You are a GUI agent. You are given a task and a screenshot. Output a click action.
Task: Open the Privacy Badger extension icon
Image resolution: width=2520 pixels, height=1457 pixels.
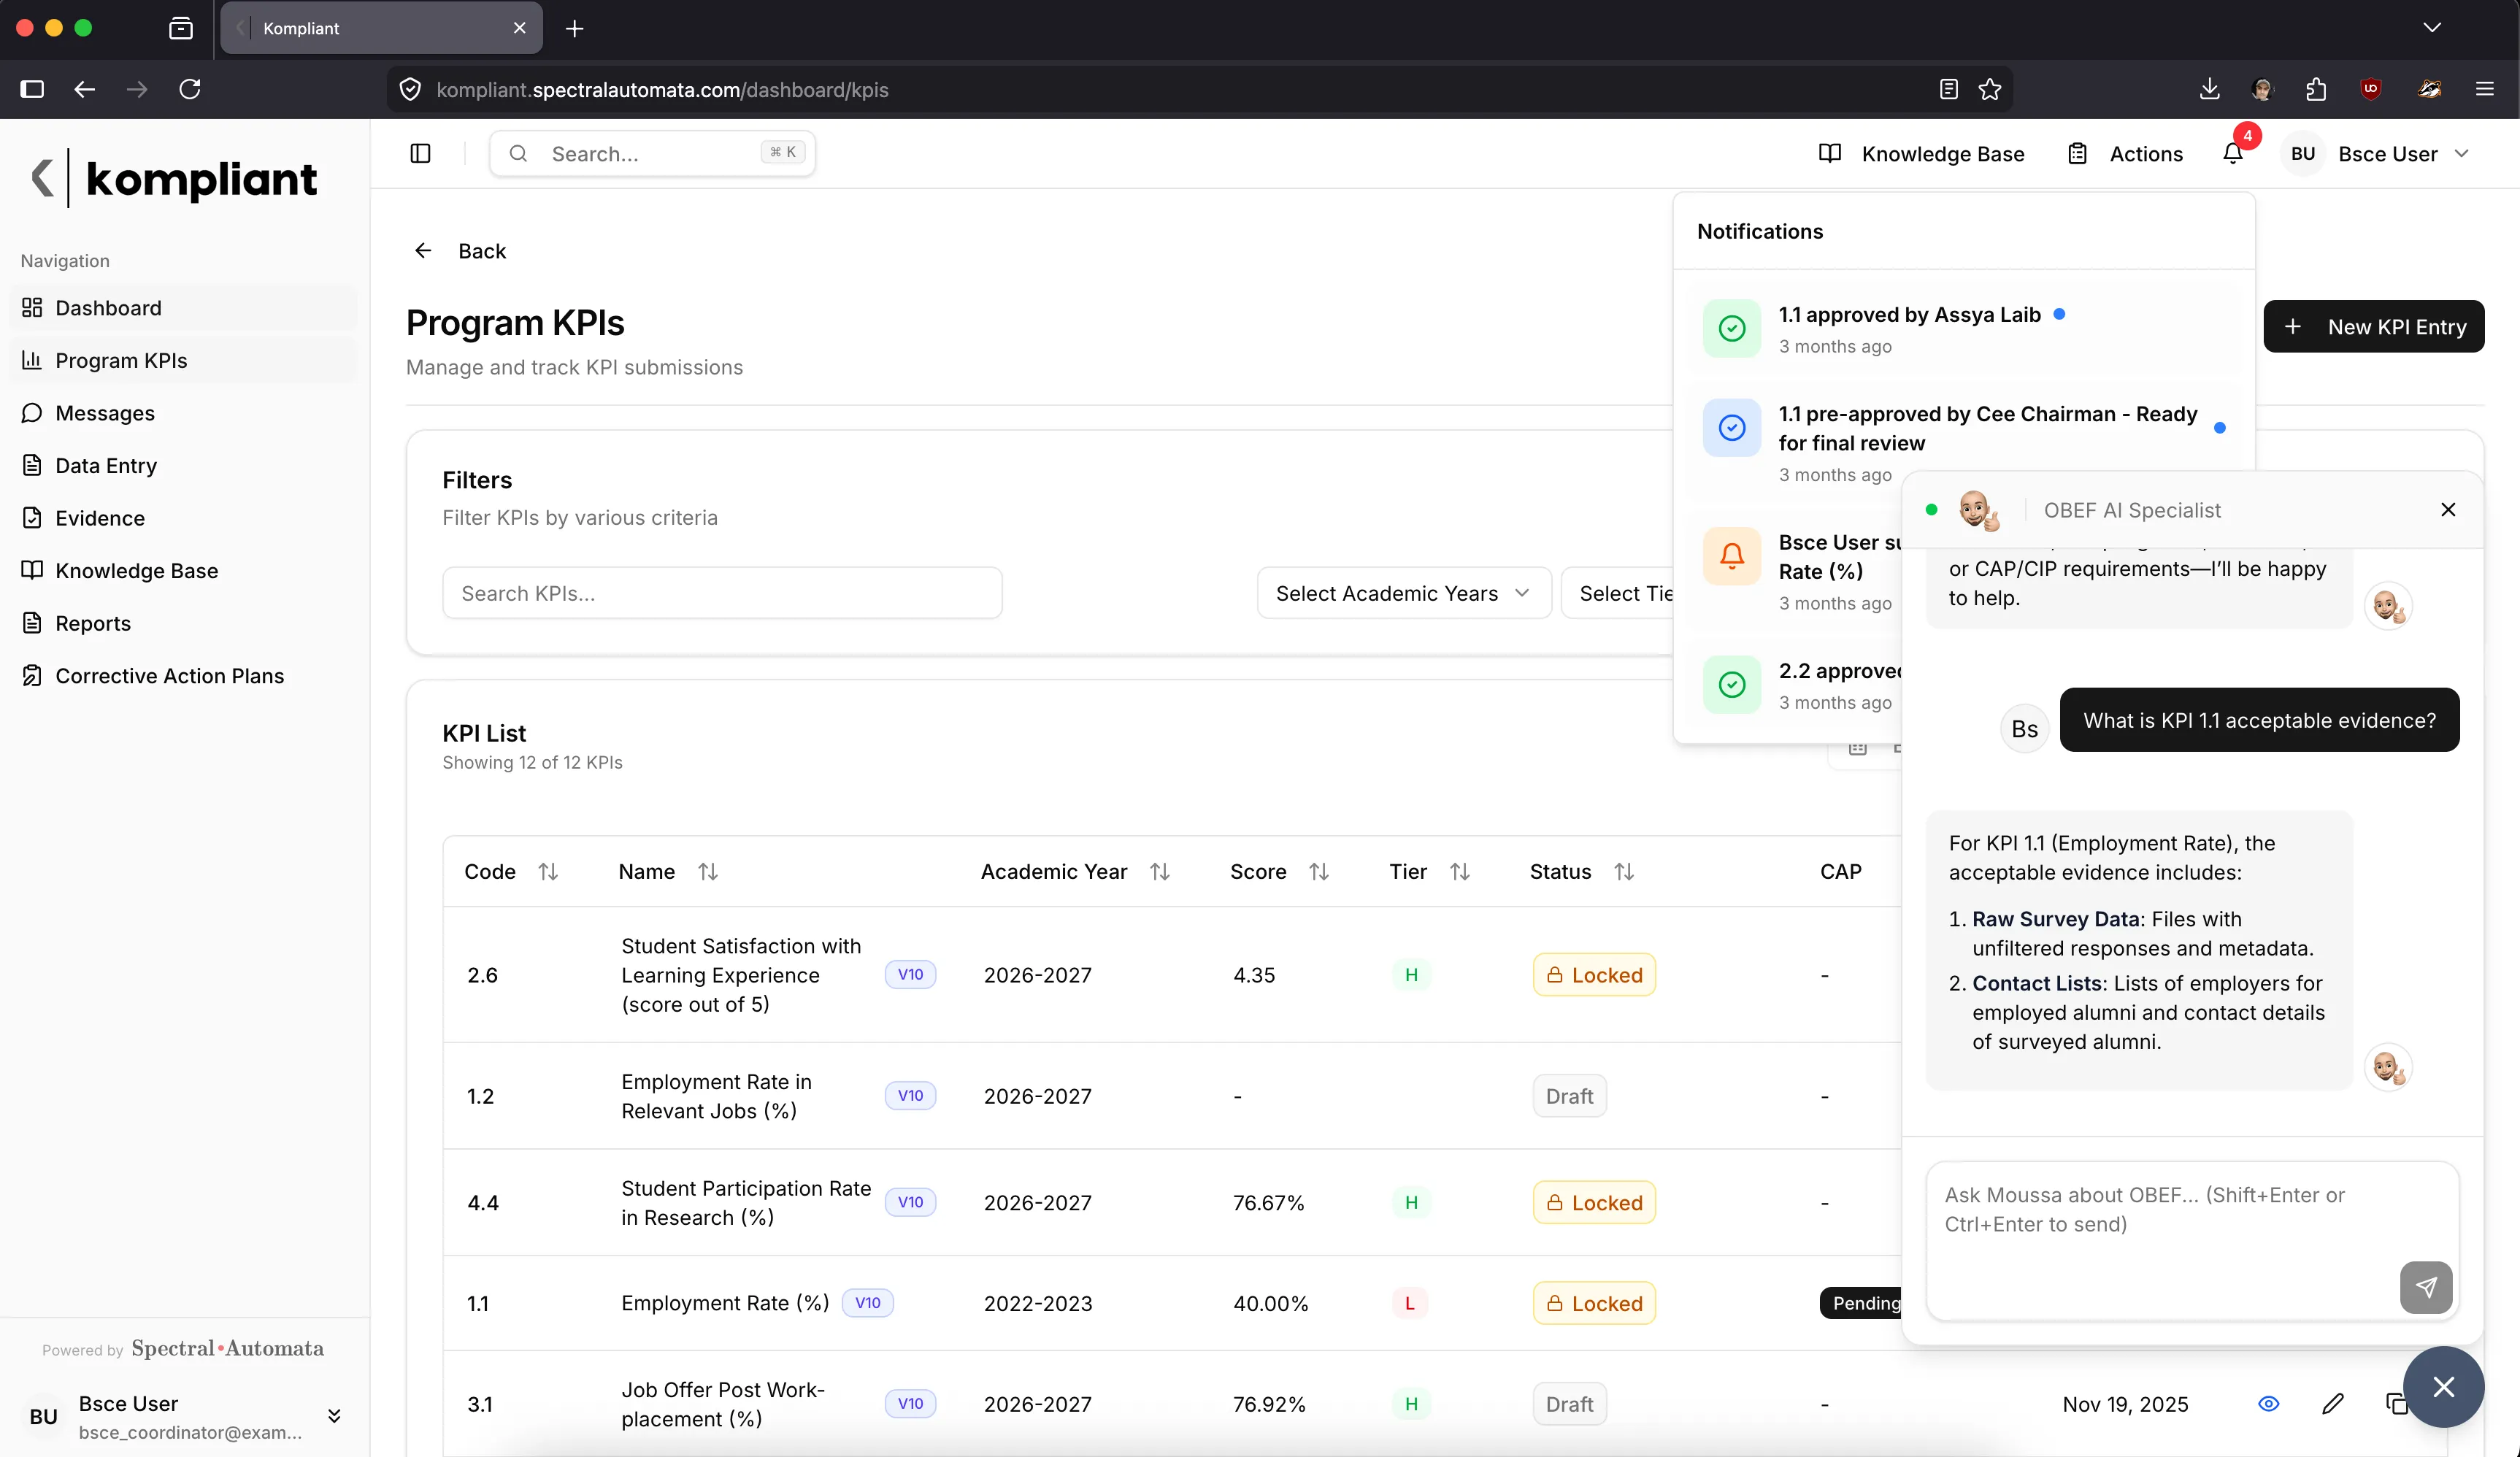pos(2430,88)
